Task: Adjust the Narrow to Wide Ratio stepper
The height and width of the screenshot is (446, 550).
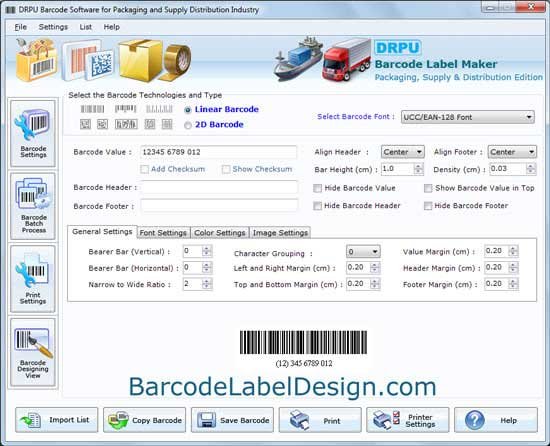Action: (x=207, y=284)
